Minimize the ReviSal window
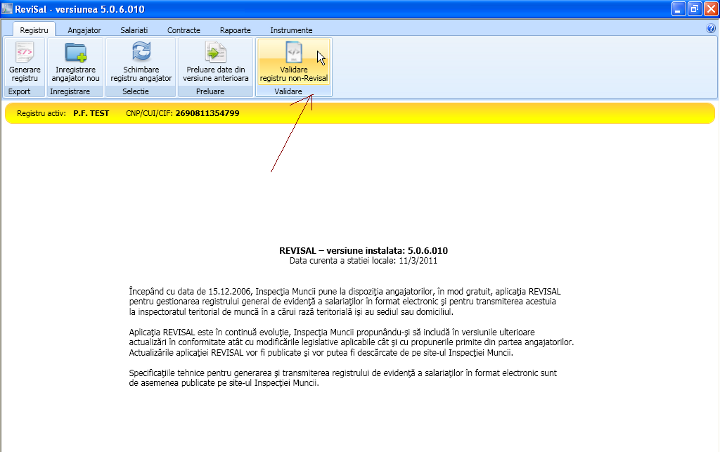The image size is (720, 452). tap(678, 8)
